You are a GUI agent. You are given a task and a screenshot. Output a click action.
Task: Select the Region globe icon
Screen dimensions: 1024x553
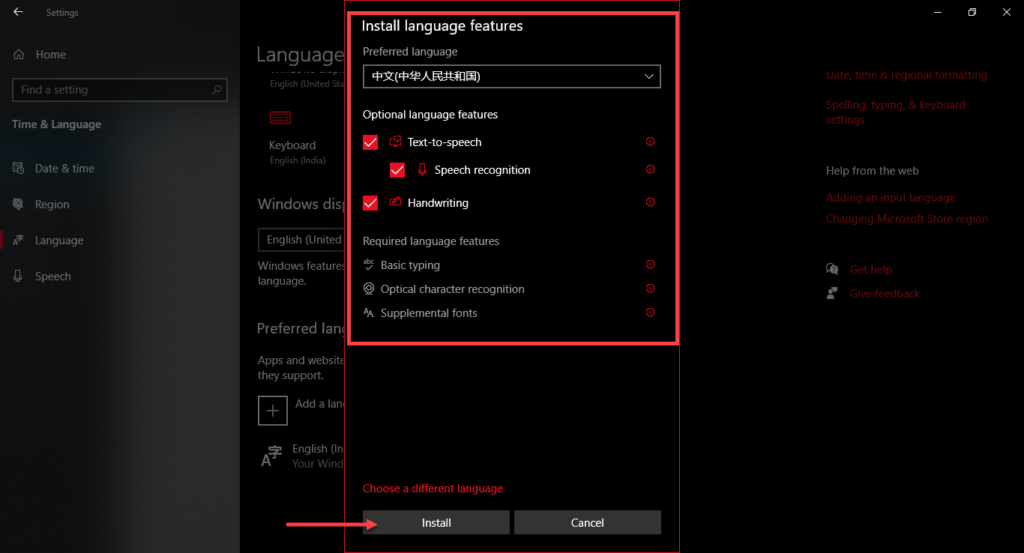(18, 204)
